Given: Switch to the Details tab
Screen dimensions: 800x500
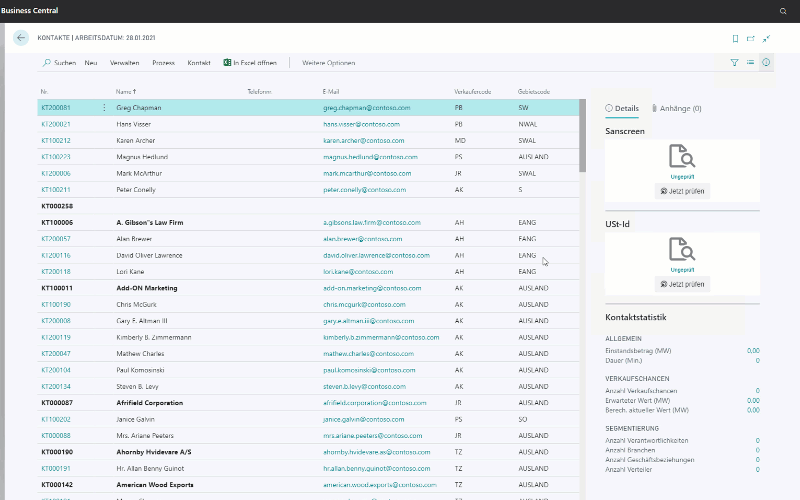Looking at the screenshot, I should pos(622,108).
